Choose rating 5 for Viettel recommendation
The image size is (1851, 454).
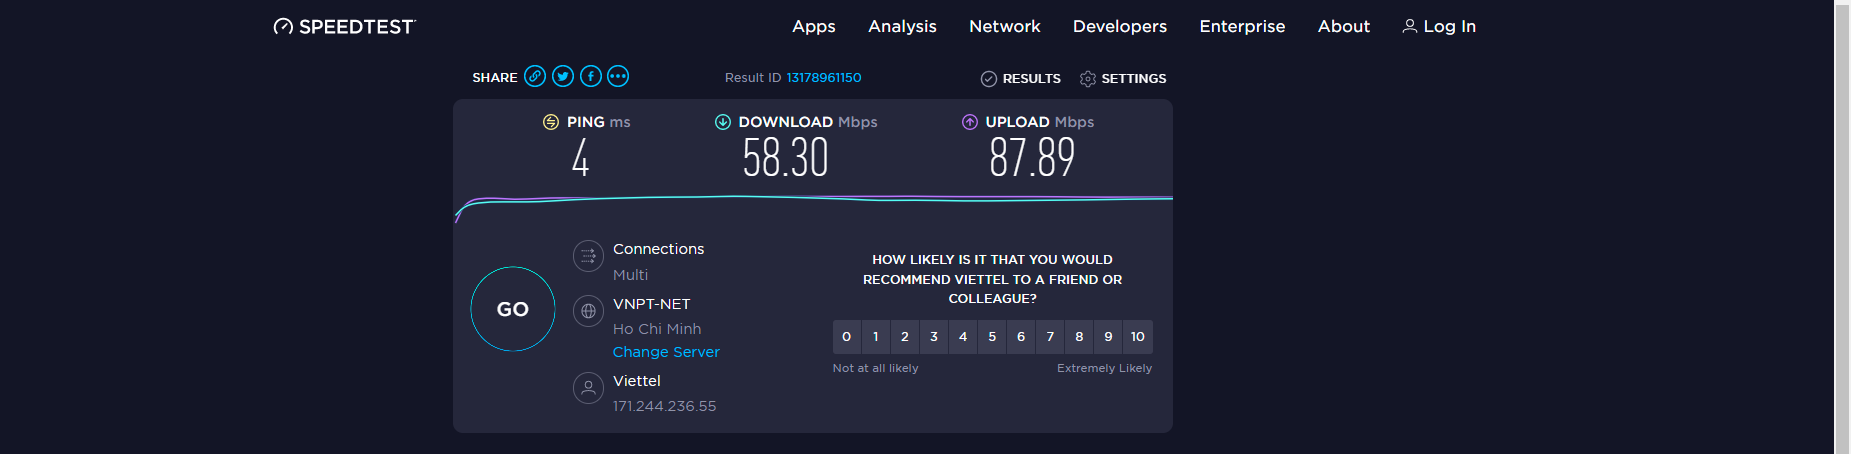click(992, 337)
